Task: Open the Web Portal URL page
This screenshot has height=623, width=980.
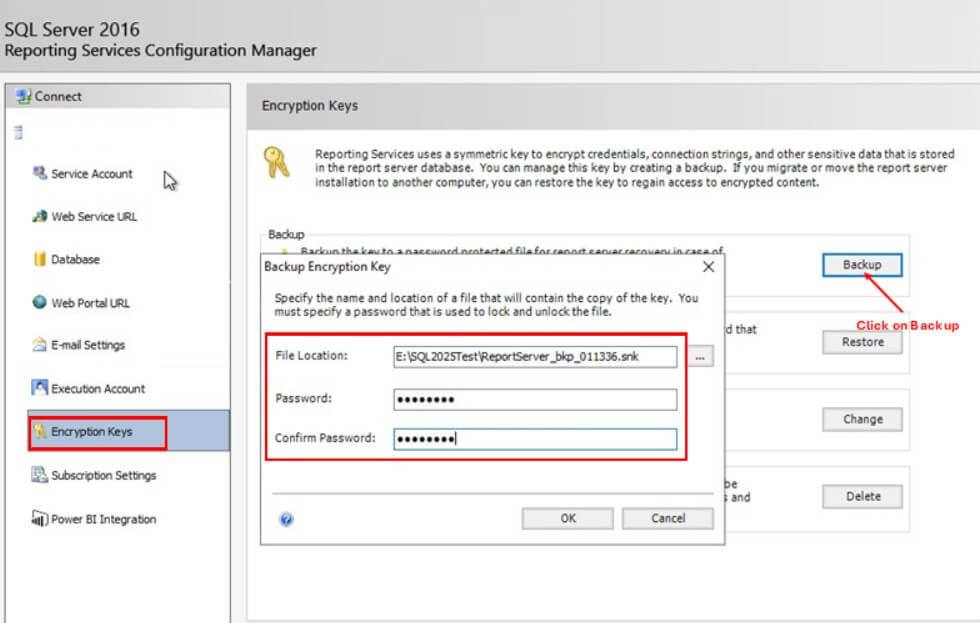Action: tap(90, 303)
